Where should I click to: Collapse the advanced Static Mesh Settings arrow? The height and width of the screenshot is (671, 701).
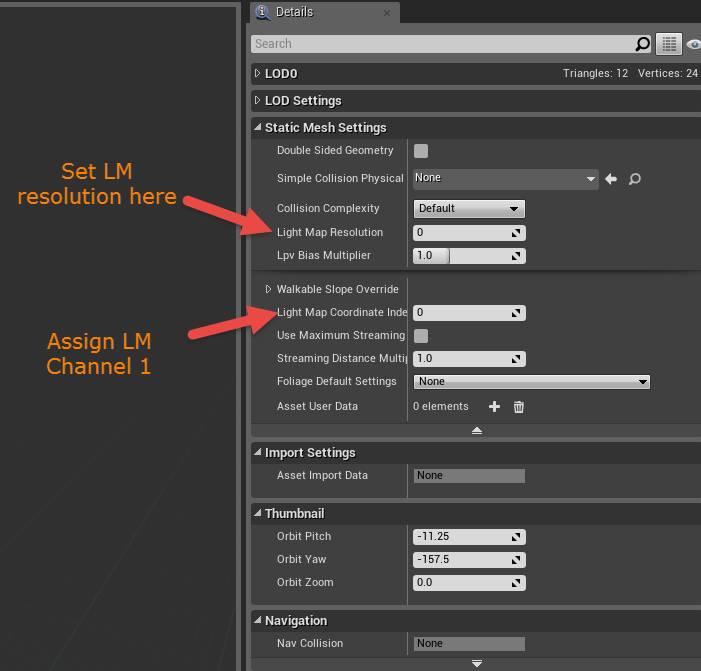tap(476, 430)
